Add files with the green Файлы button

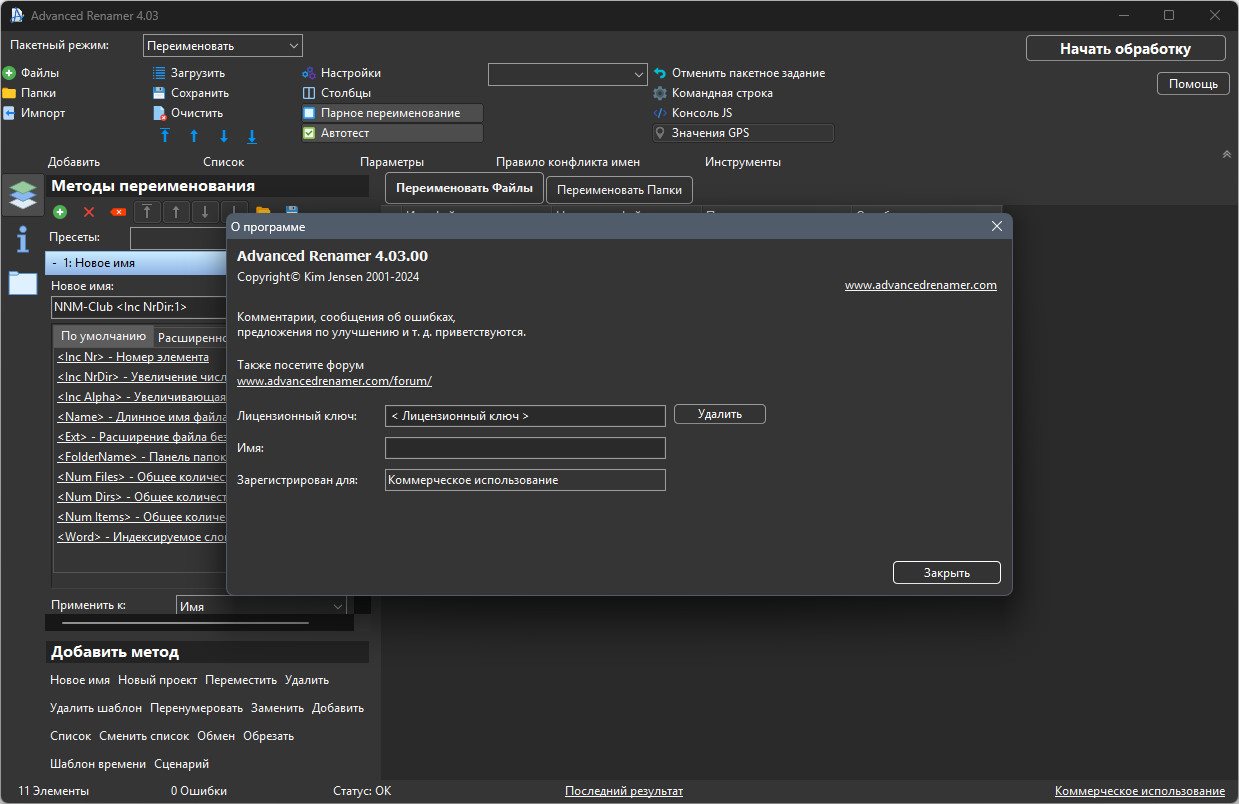[31, 73]
